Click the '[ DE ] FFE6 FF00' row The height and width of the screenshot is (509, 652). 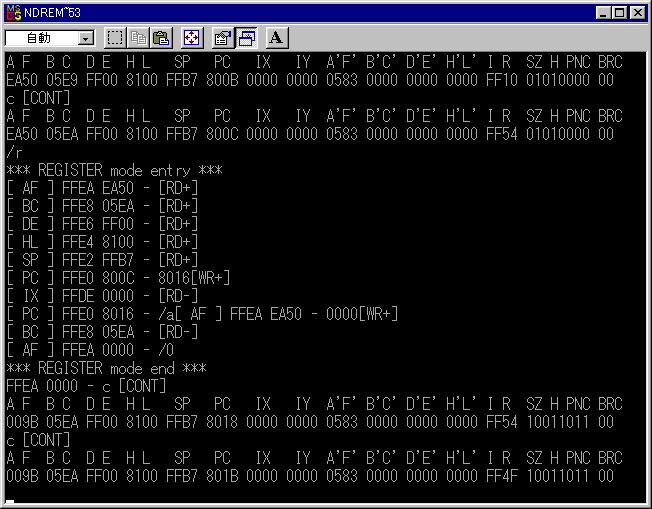tap(102, 224)
